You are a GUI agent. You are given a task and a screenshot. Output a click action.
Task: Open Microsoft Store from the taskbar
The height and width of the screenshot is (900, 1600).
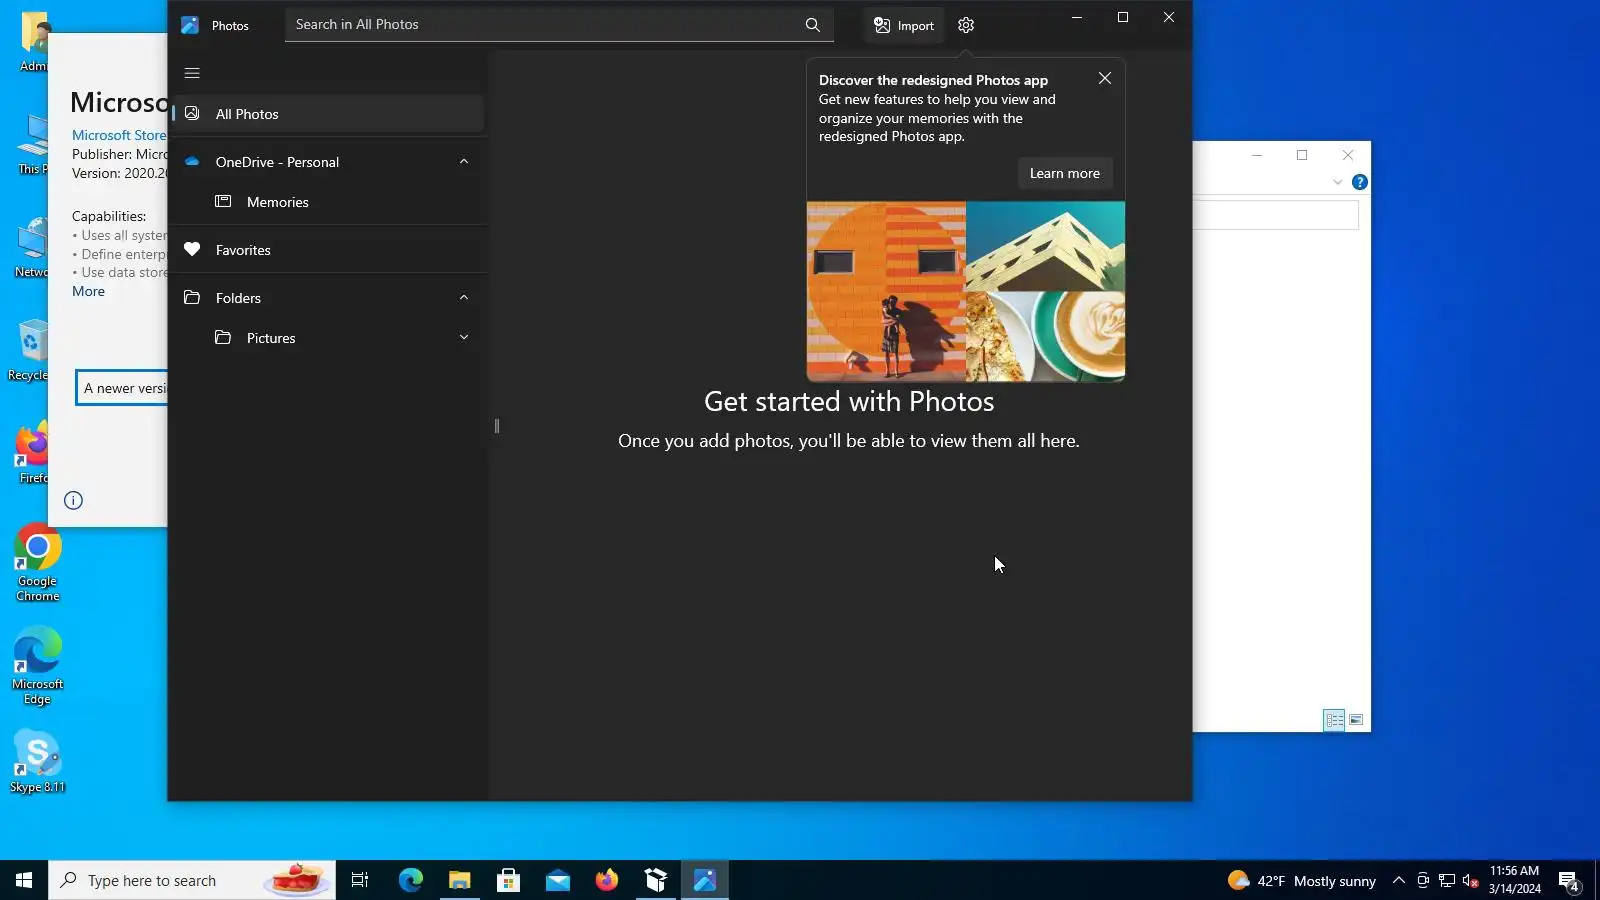tap(509, 880)
